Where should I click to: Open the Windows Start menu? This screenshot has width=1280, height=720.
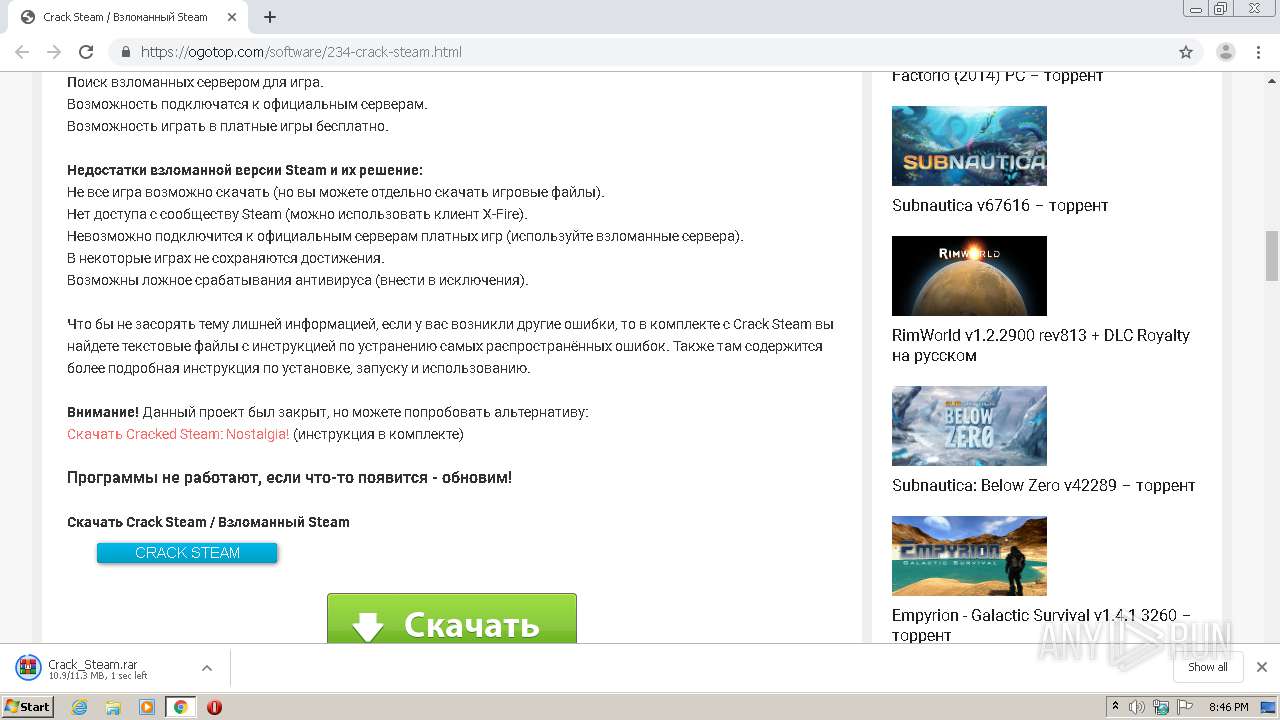point(27,707)
